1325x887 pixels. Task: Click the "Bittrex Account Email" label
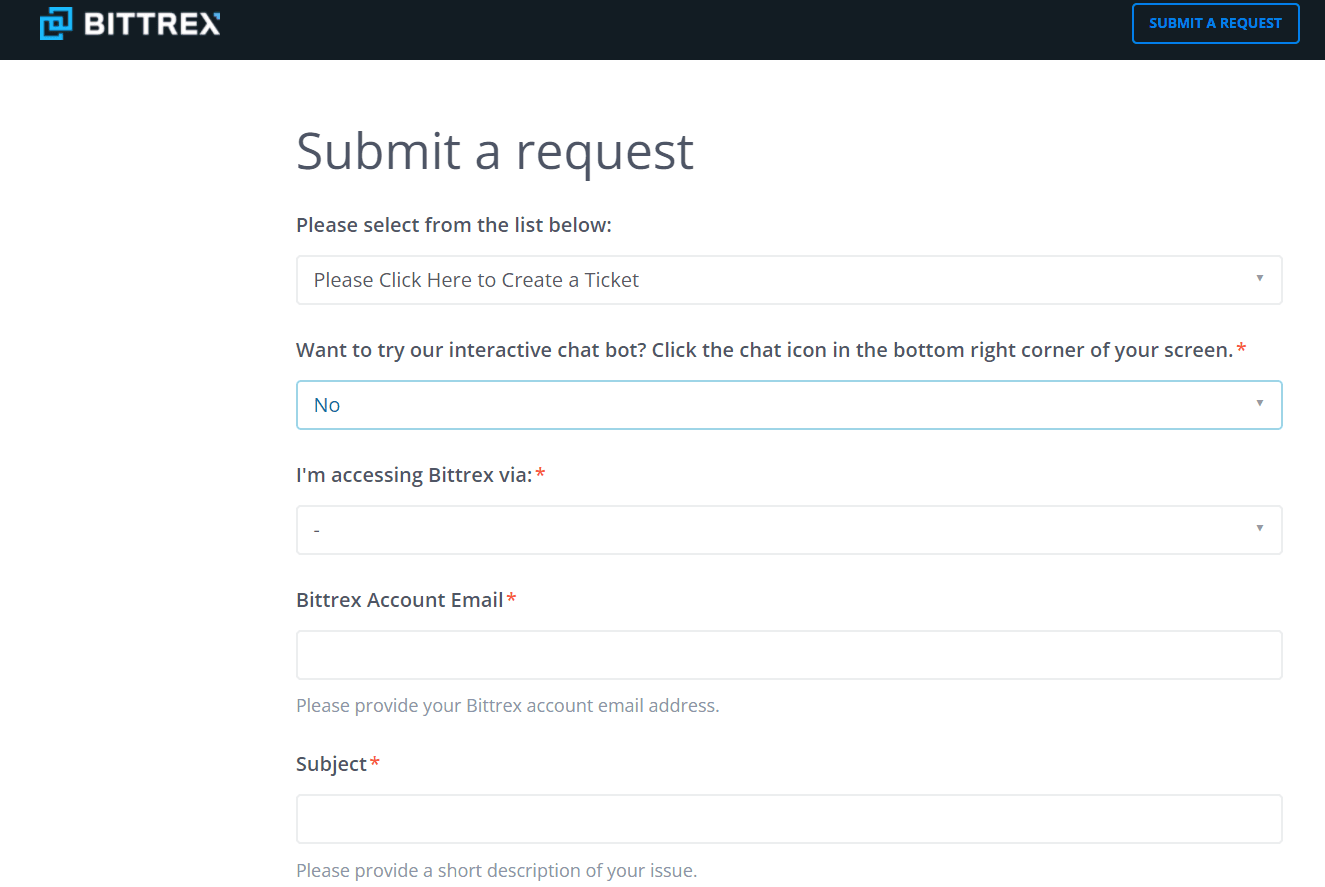[x=399, y=600]
